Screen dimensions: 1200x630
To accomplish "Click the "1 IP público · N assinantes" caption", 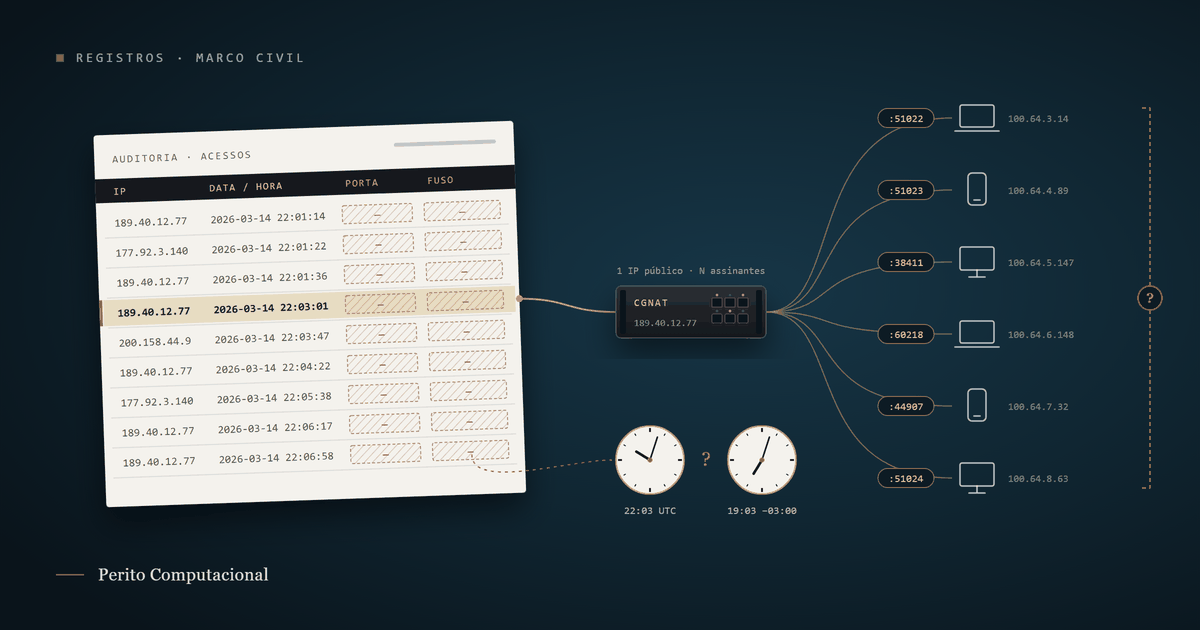I will [691, 271].
